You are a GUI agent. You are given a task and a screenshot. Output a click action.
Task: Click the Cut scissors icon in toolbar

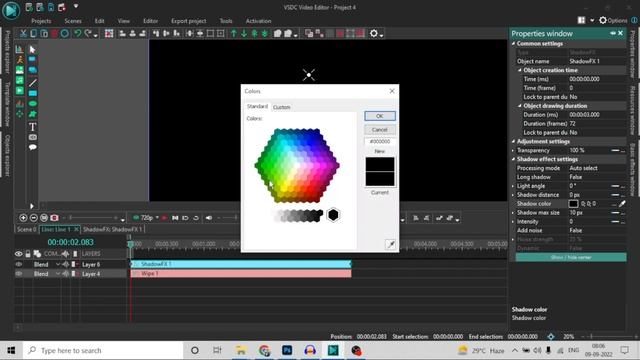pyautogui.click(x=23, y=33)
